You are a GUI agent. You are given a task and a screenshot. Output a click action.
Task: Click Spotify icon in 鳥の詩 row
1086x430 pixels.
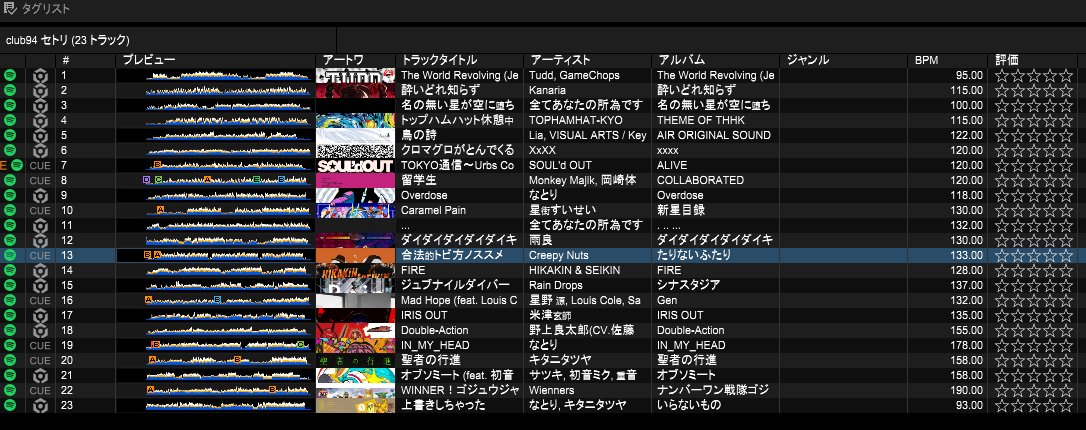[10, 135]
